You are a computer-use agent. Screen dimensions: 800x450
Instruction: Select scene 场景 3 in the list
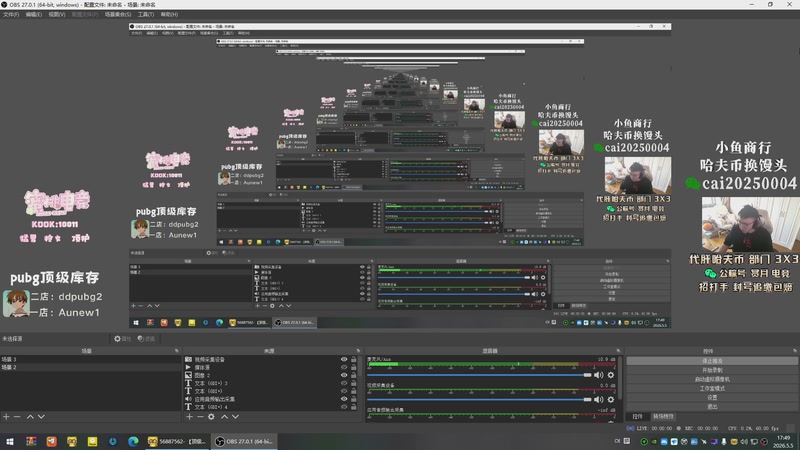[x=90, y=359]
